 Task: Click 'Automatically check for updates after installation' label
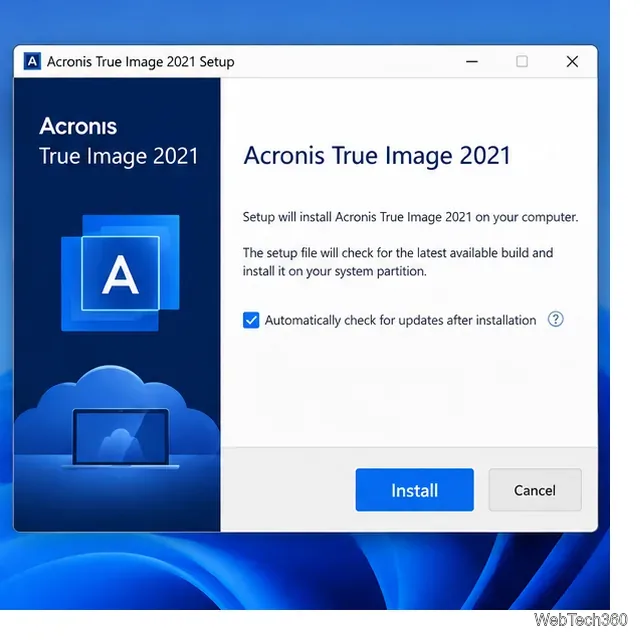click(x=400, y=320)
